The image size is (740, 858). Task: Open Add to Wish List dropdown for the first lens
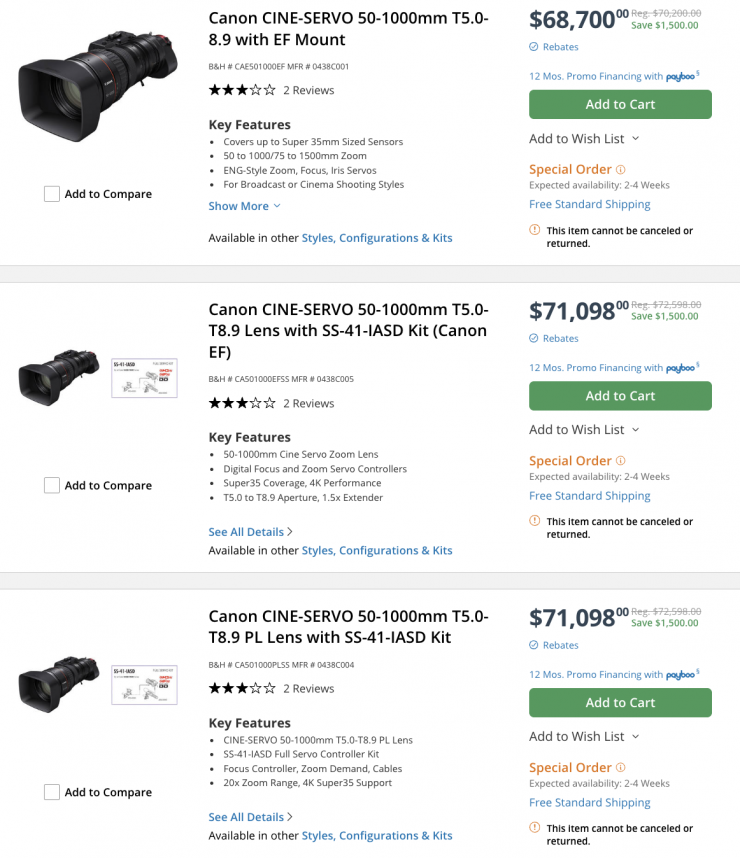click(584, 138)
